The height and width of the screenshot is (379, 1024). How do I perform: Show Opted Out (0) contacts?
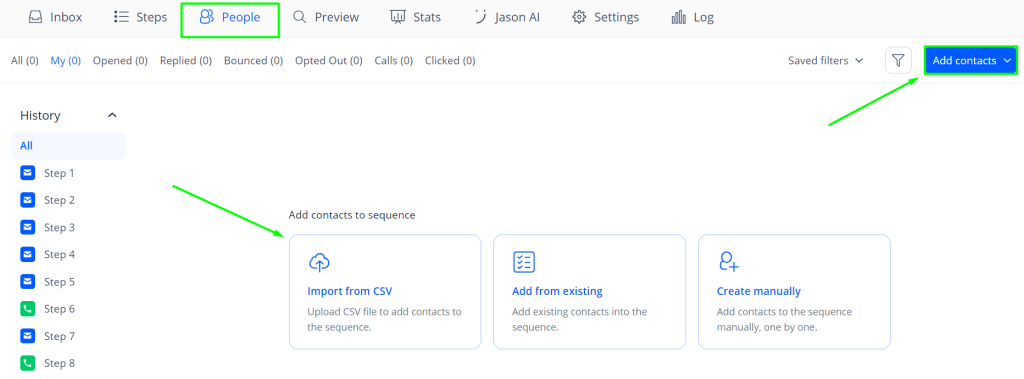coord(328,61)
